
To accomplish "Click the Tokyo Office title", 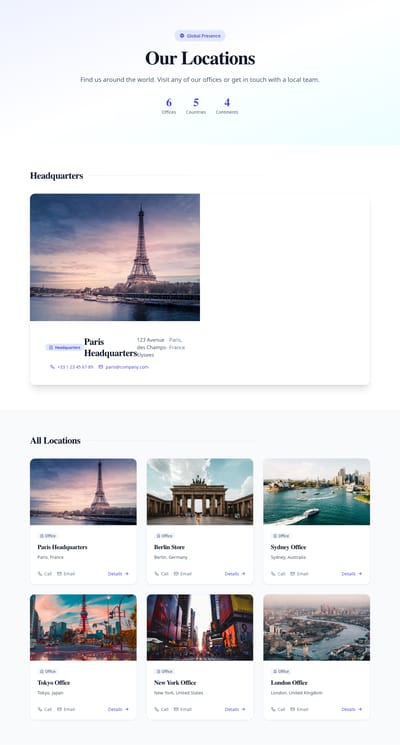I will [x=54, y=682].
